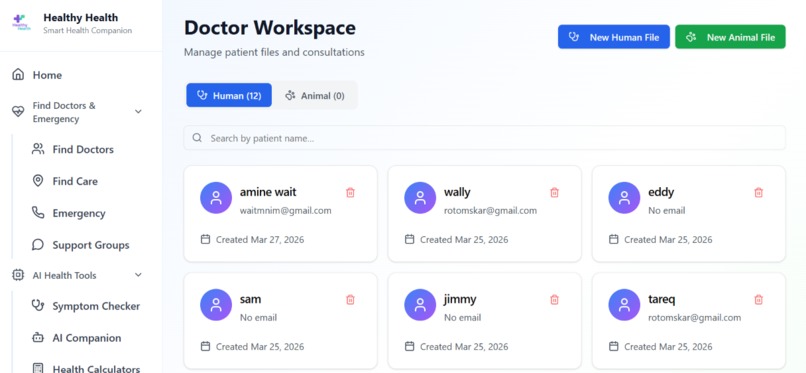
Task: Click the heart pulse icon beside Find Doctors & Emergency
Action: 18,111
